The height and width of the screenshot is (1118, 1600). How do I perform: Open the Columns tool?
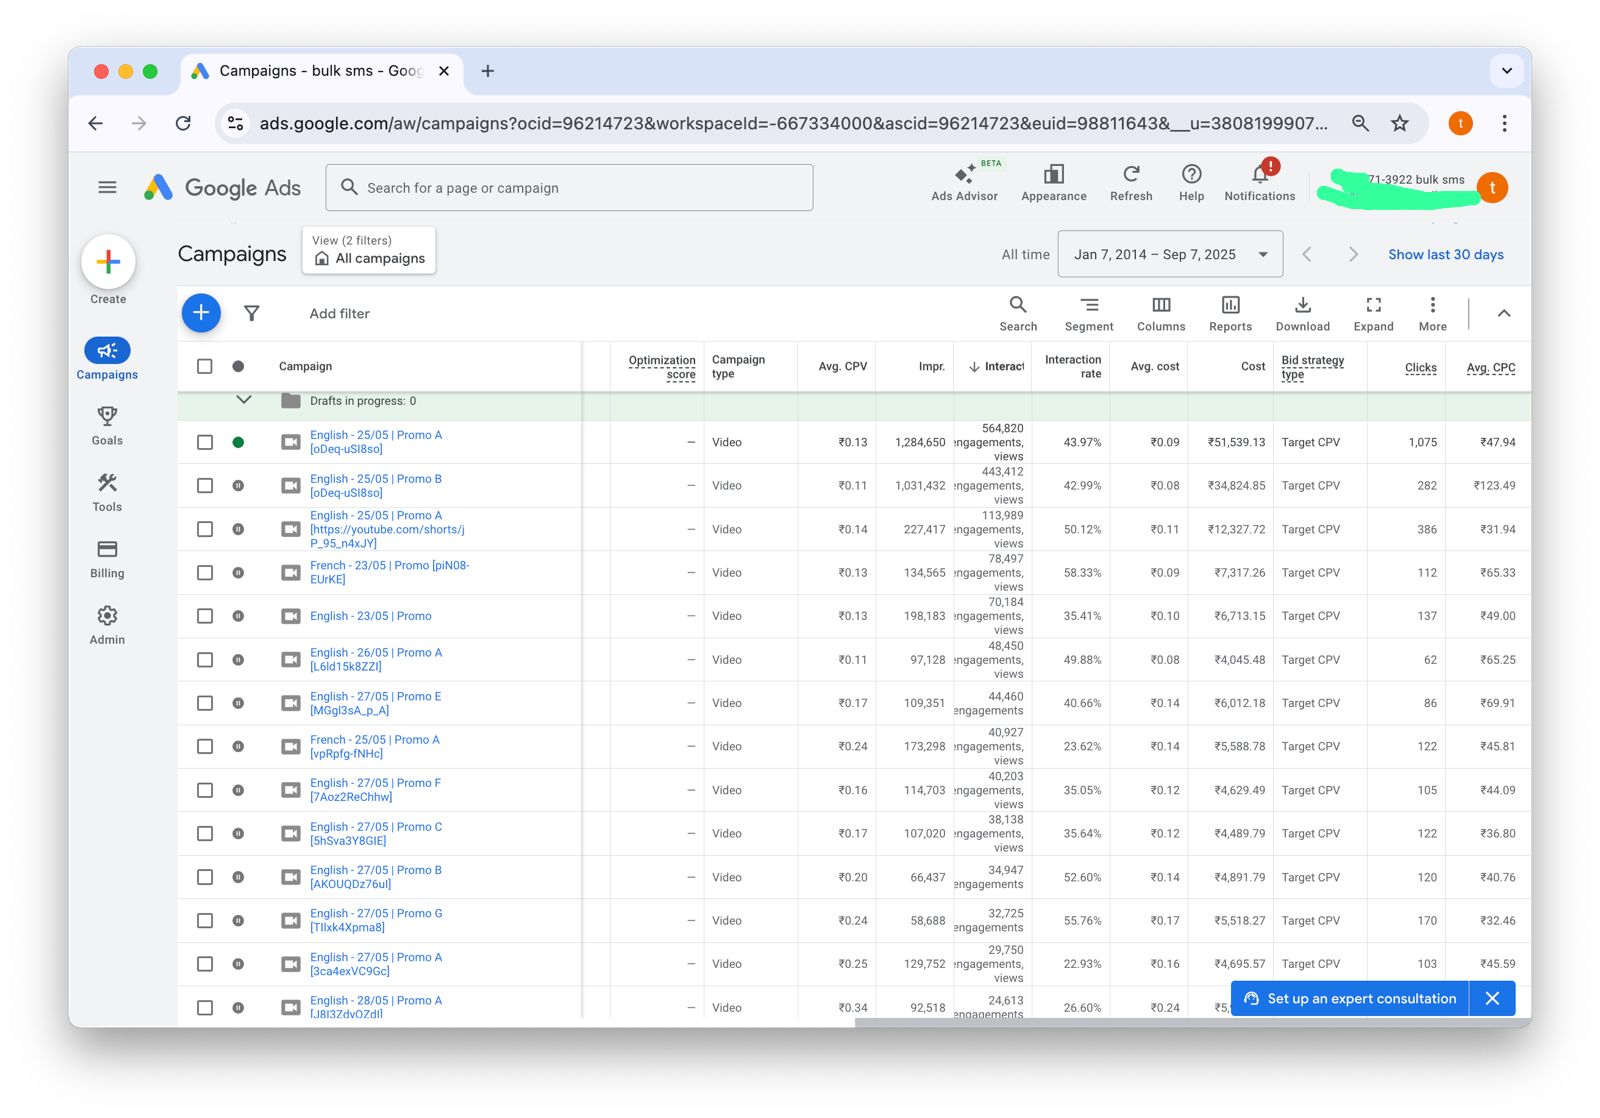click(x=1161, y=313)
